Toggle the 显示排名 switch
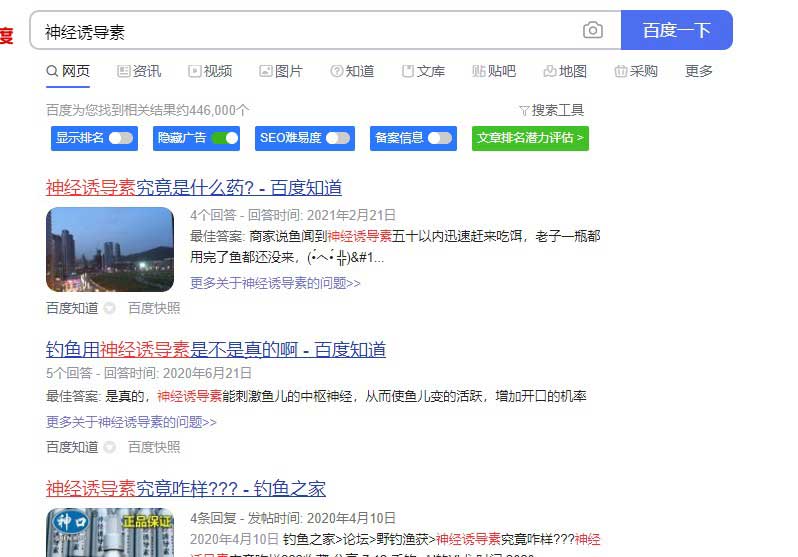This screenshot has width=798, height=557. tap(121, 138)
